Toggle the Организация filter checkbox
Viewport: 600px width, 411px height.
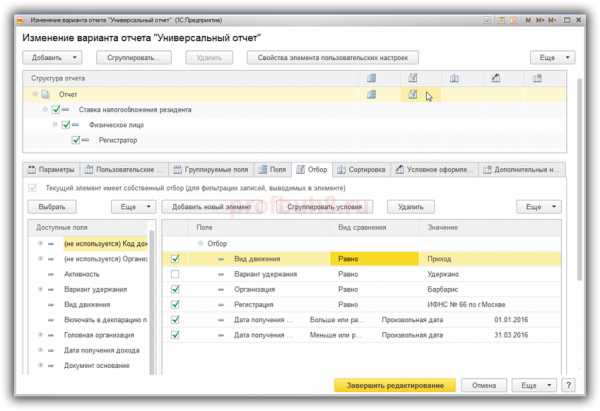pyautogui.click(x=175, y=290)
